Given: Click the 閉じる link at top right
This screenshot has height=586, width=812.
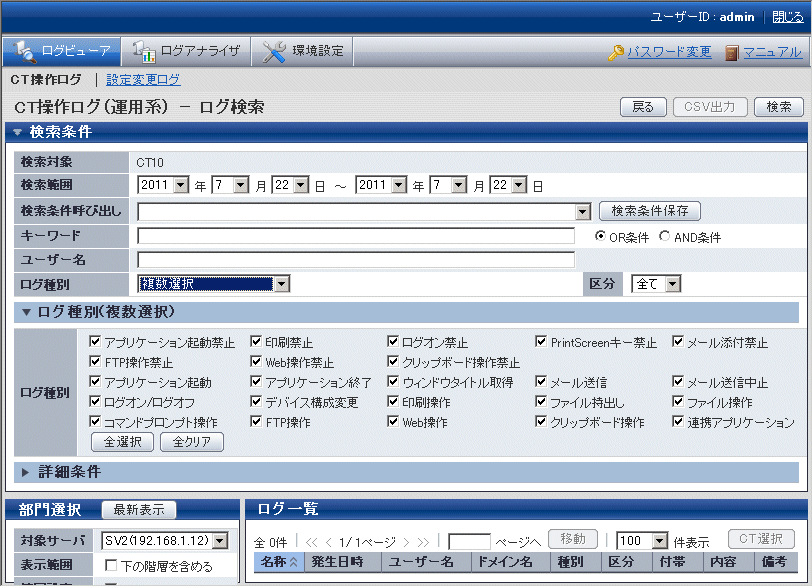Looking at the screenshot, I should [x=788, y=17].
